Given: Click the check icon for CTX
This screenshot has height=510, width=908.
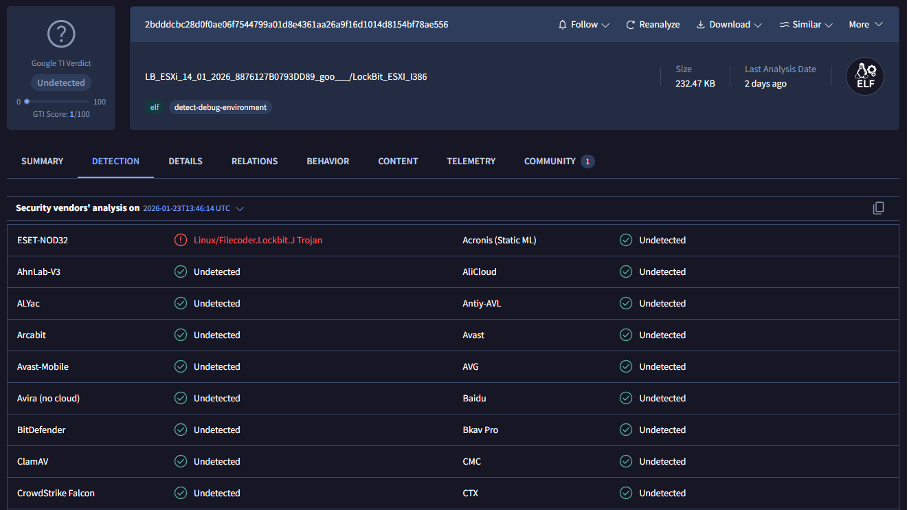Looking at the screenshot, I should tap(625, 493).
